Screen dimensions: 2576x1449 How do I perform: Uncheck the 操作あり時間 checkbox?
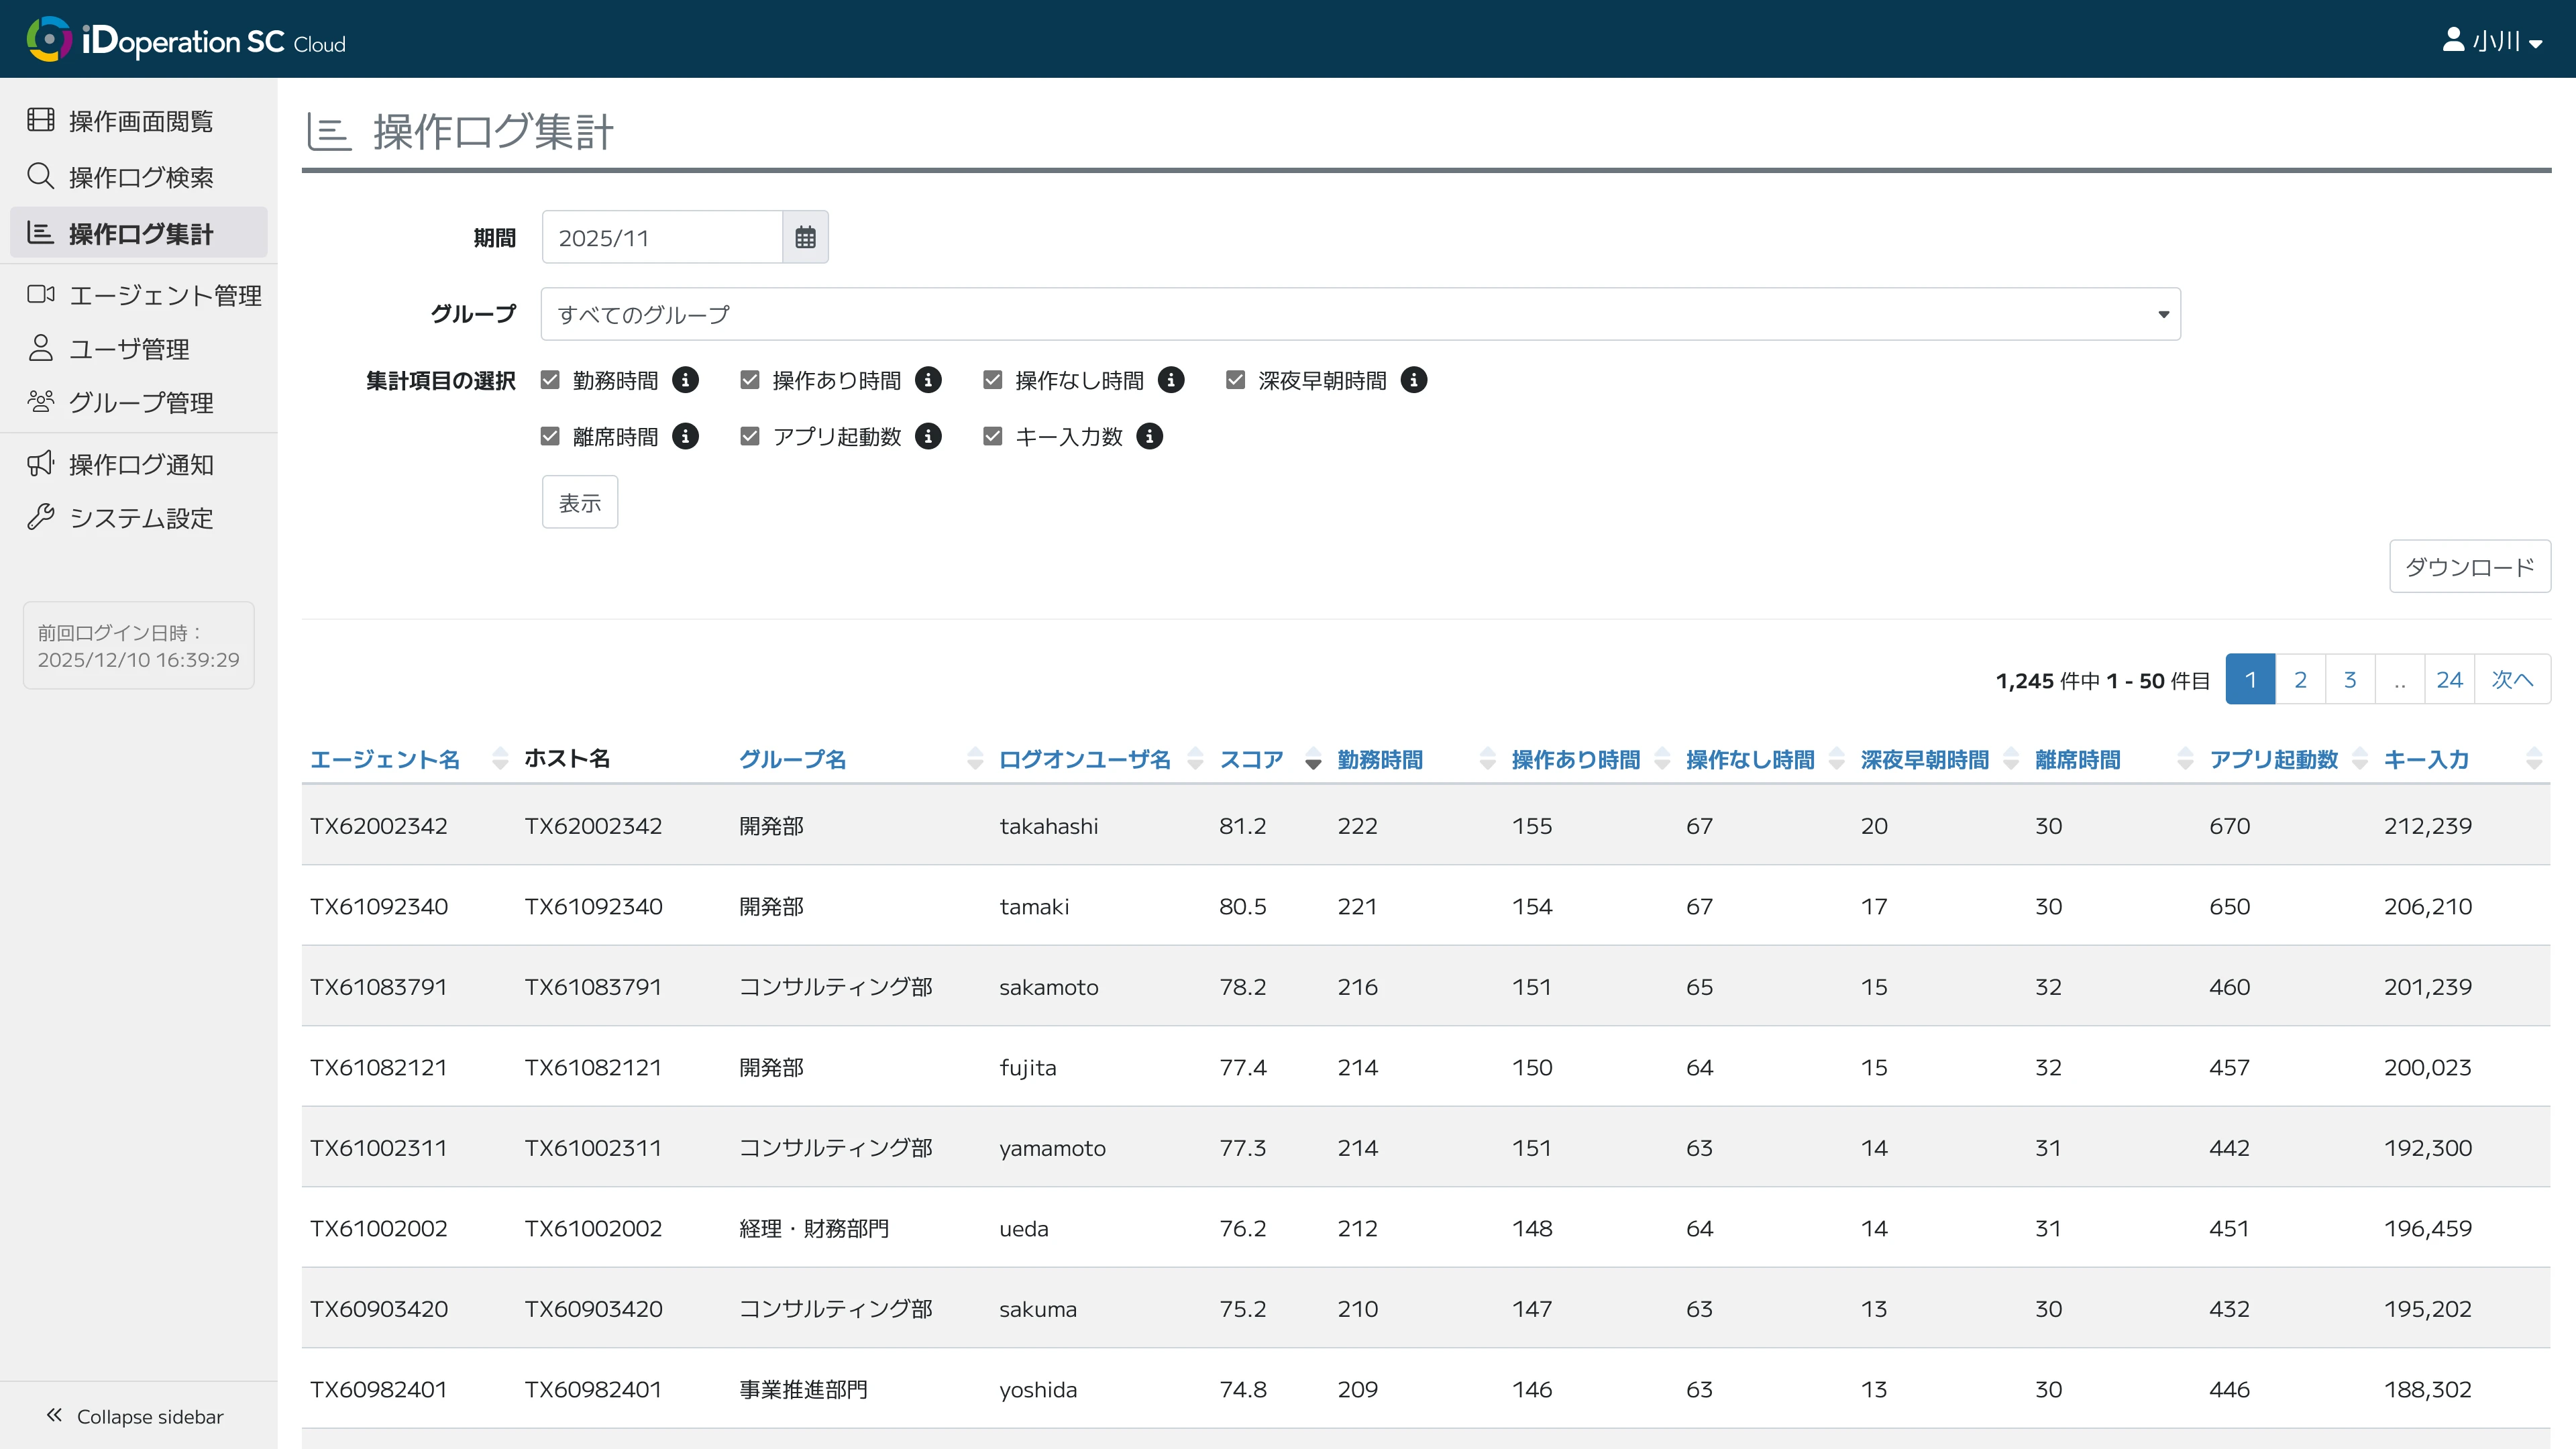pyautogui.click(x=750, y=380)
